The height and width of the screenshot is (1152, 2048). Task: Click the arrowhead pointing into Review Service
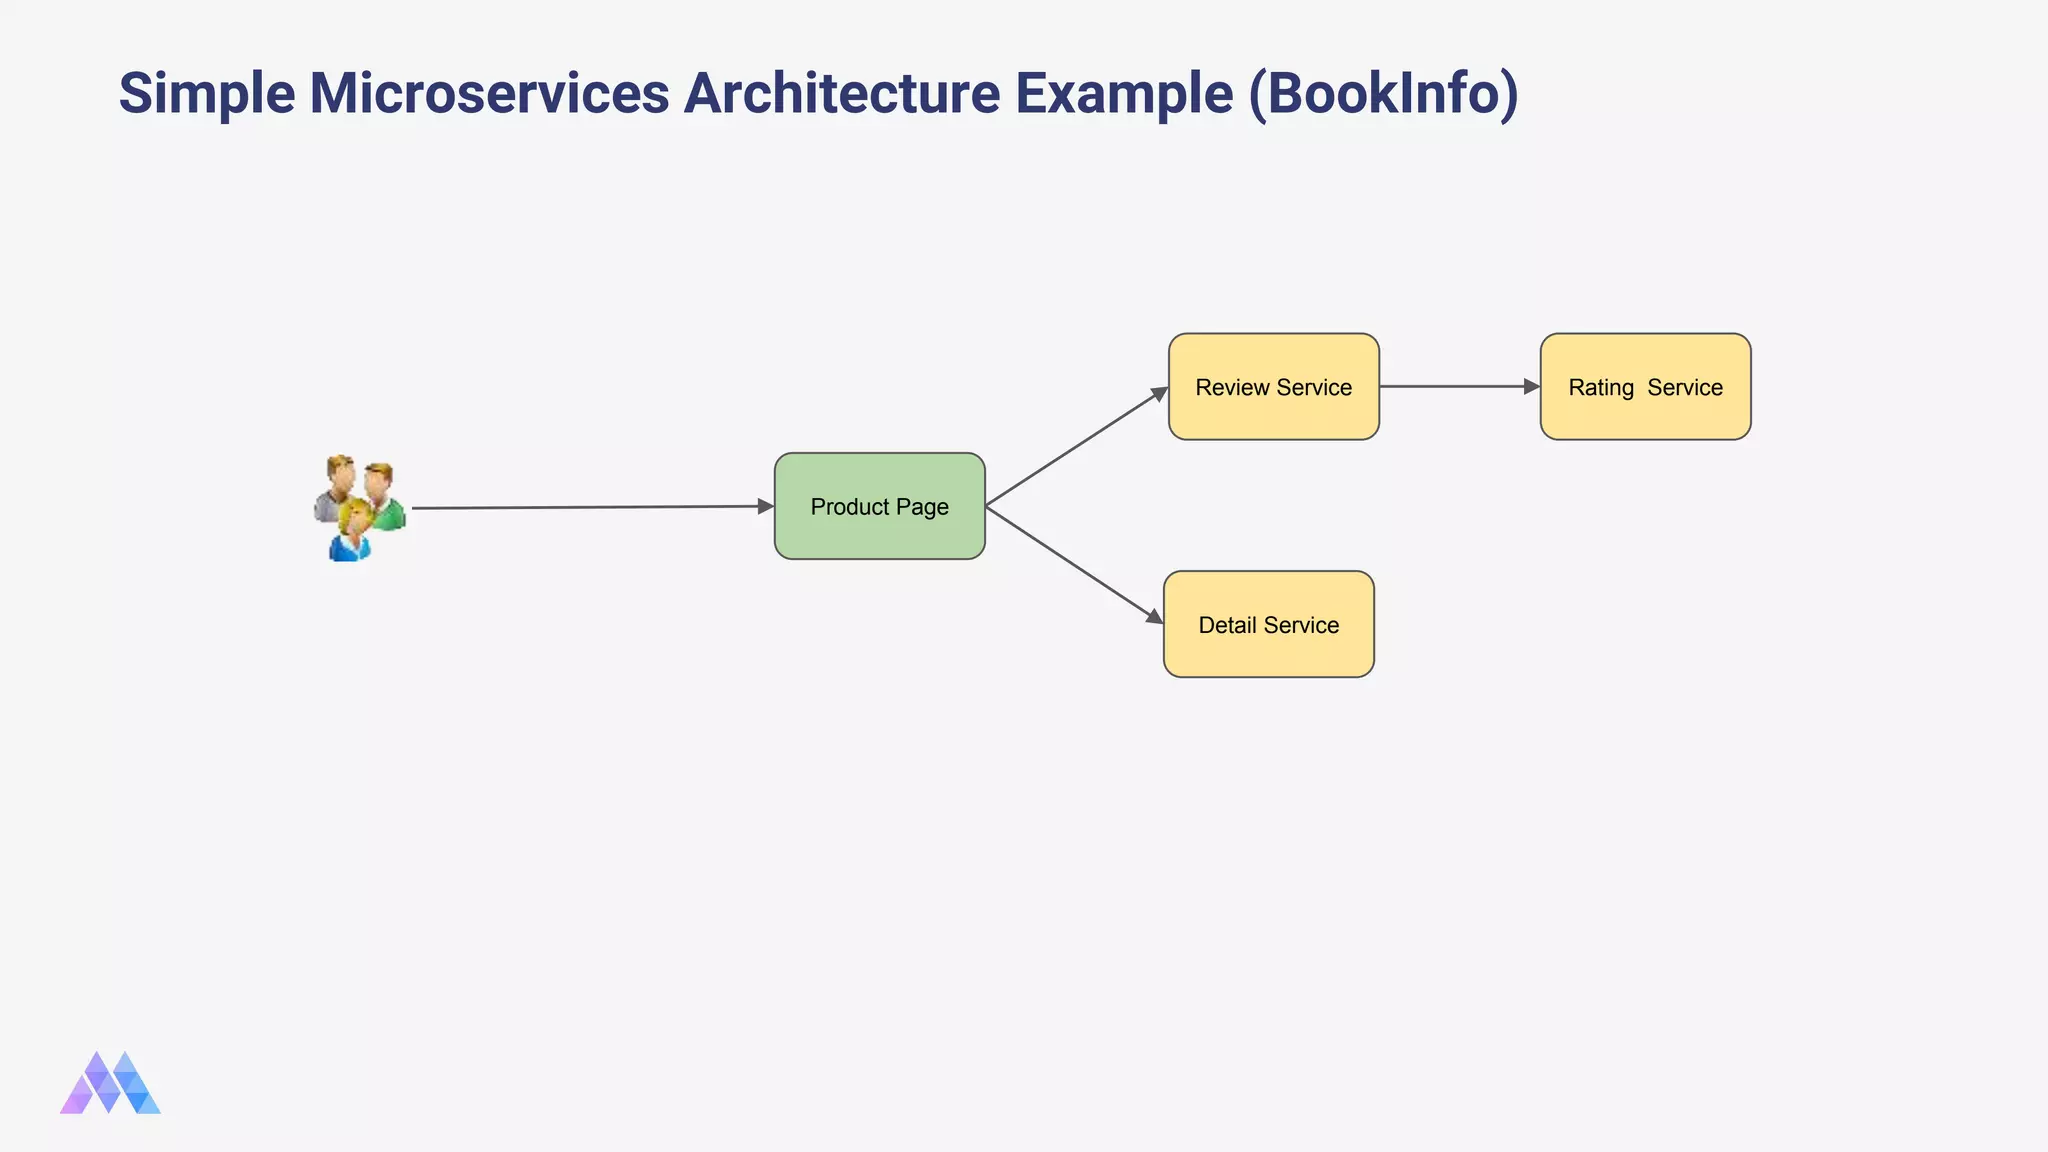point(1160,393)
